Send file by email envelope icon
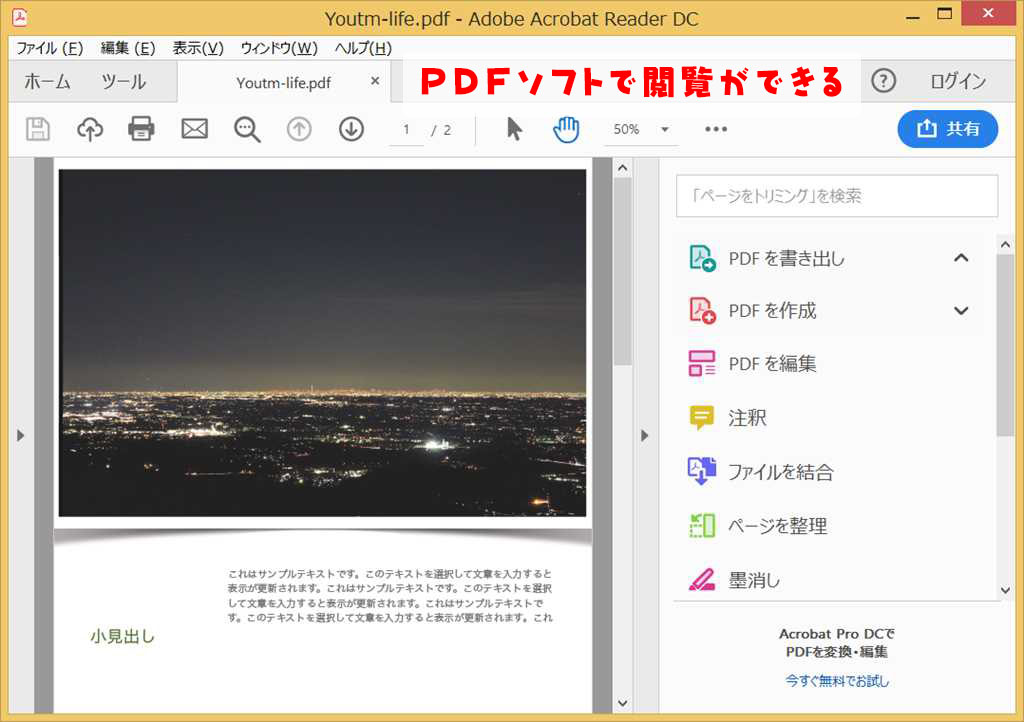The image size is (1024, 722). coord(194,129)
